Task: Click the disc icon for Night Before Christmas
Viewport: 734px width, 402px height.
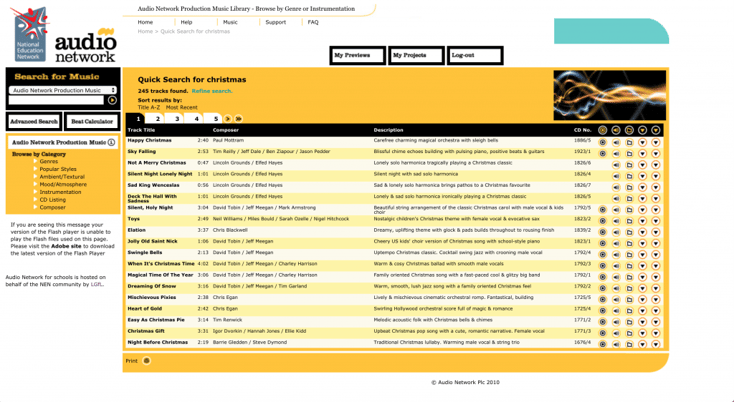Action: point(602,344)
